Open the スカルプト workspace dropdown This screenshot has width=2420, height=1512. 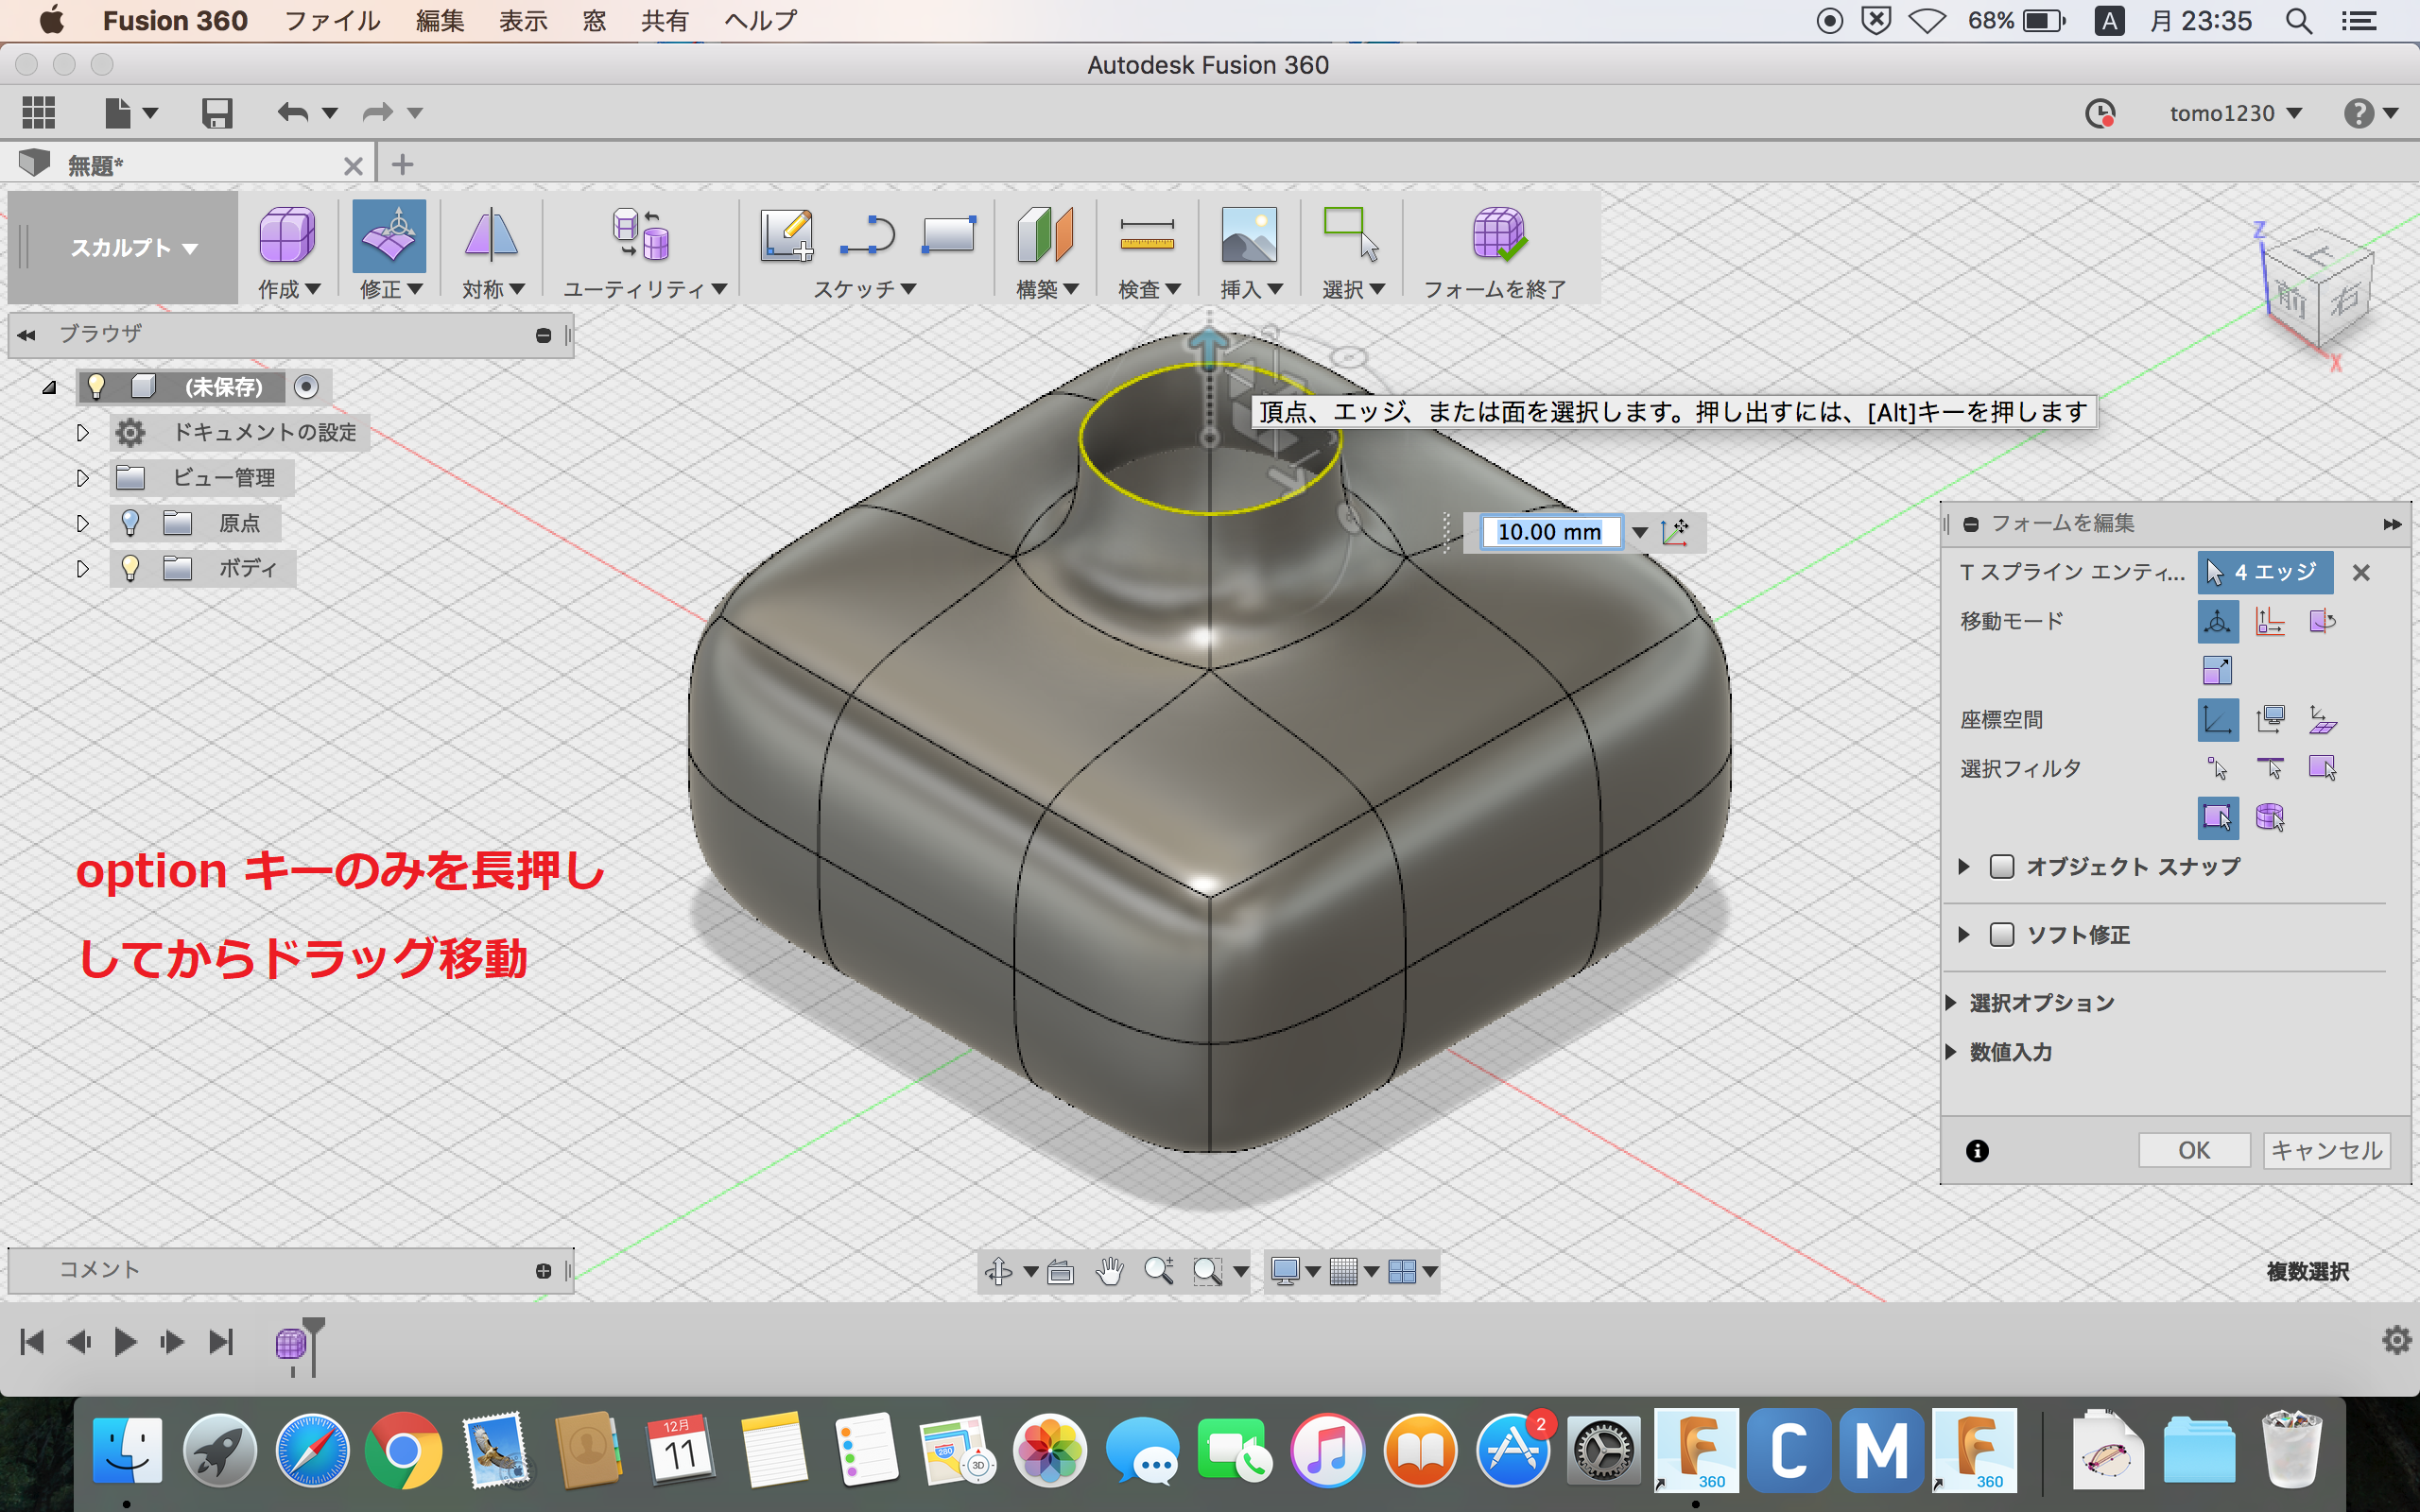click(133, 247)
